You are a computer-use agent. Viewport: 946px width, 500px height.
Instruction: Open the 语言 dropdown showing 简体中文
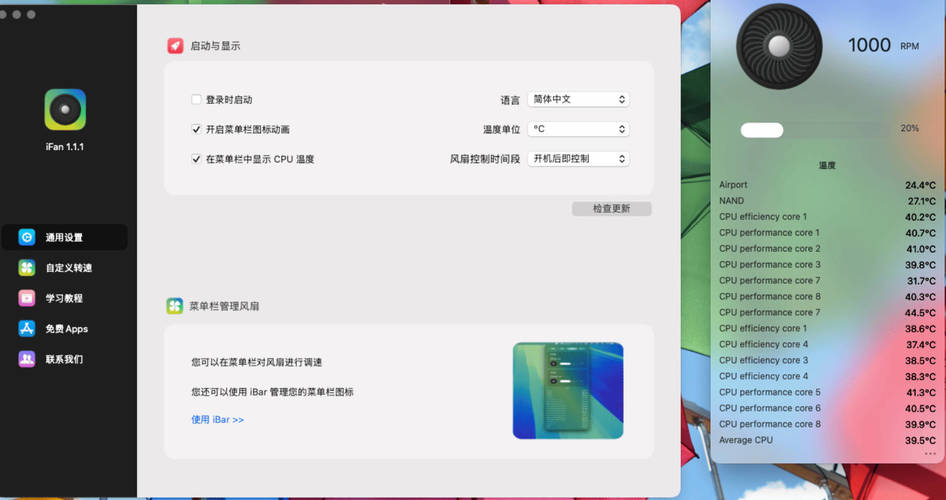(577, 100)
